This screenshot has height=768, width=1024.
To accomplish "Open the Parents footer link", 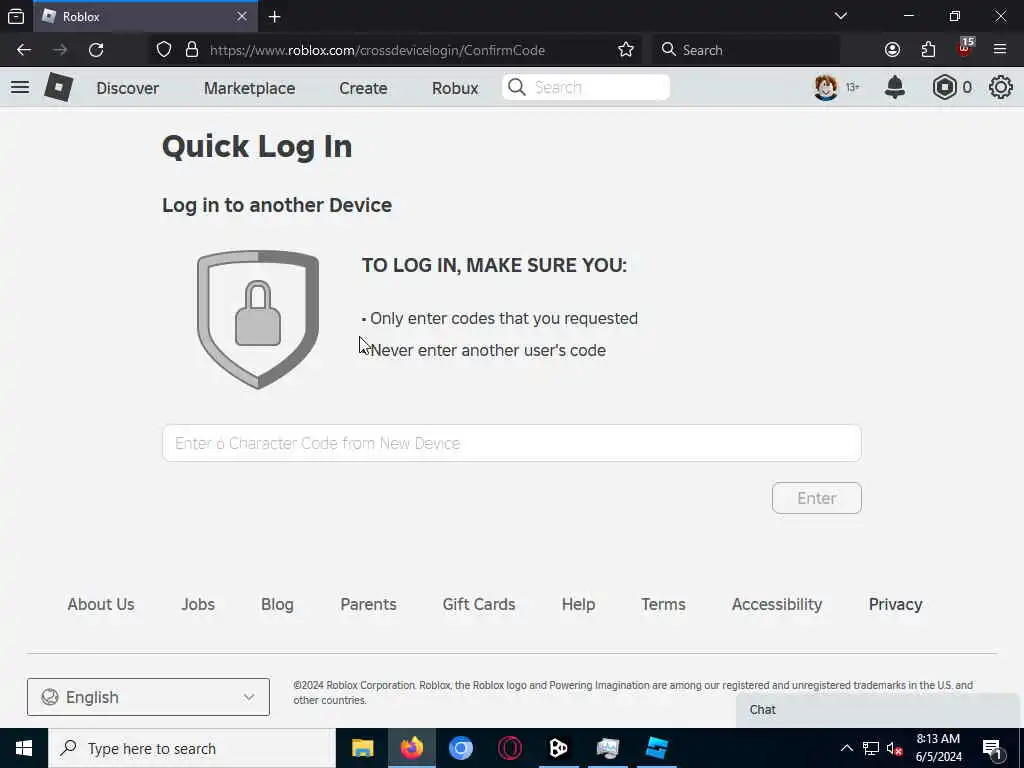I will coord(368,604).
